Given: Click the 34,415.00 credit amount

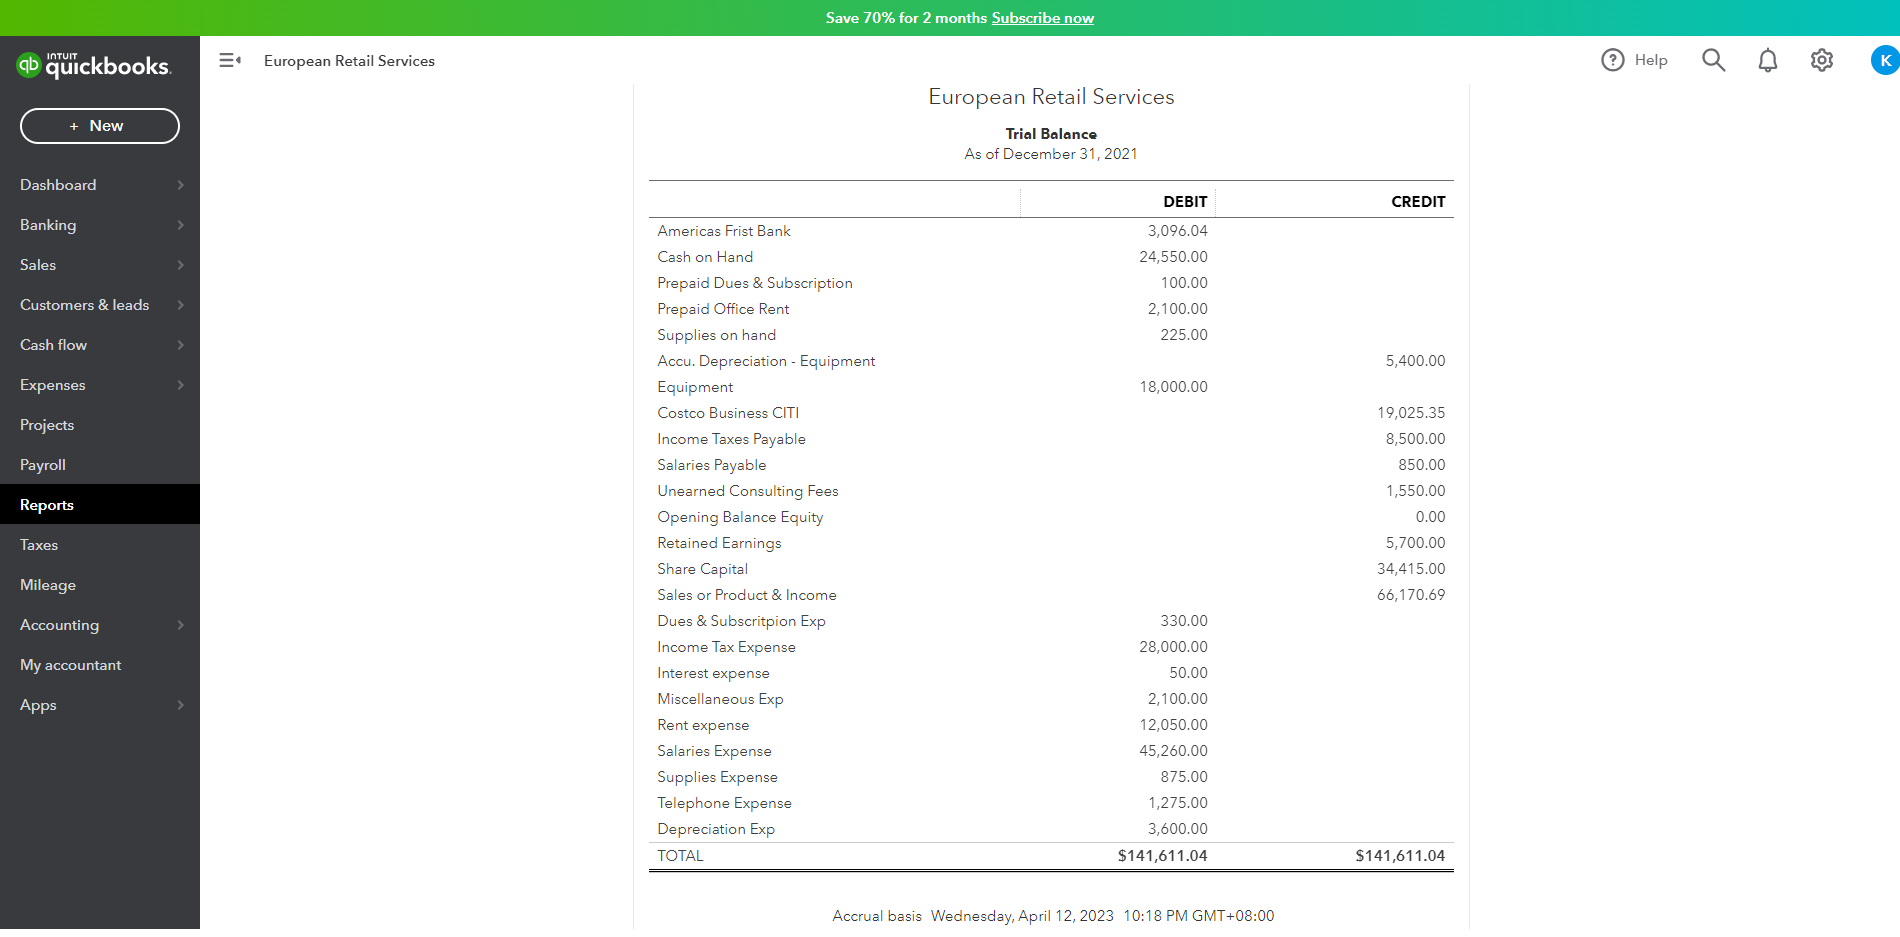Looking at the screenshot, I should pyautogui.click(x=1411, y=569).
